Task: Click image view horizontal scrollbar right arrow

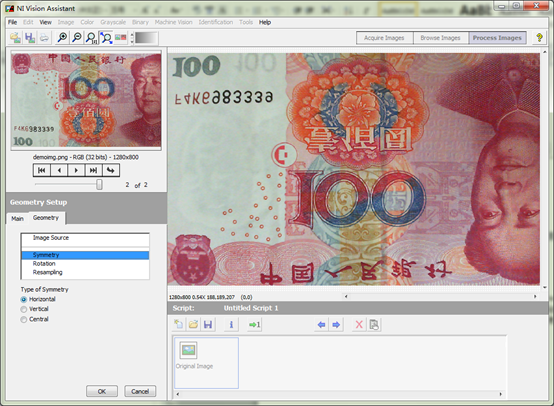Action: (x=535, y=296)
